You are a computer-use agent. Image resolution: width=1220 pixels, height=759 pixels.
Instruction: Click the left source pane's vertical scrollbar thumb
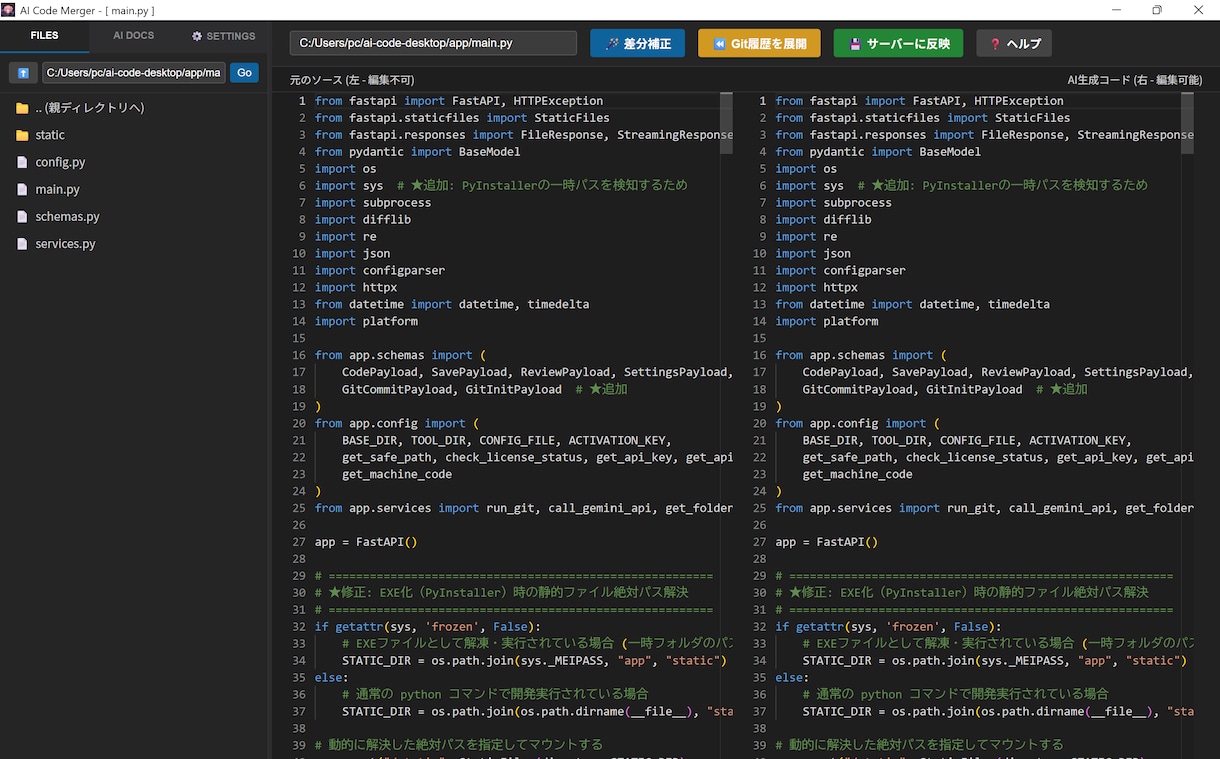[x=727, y=123]
